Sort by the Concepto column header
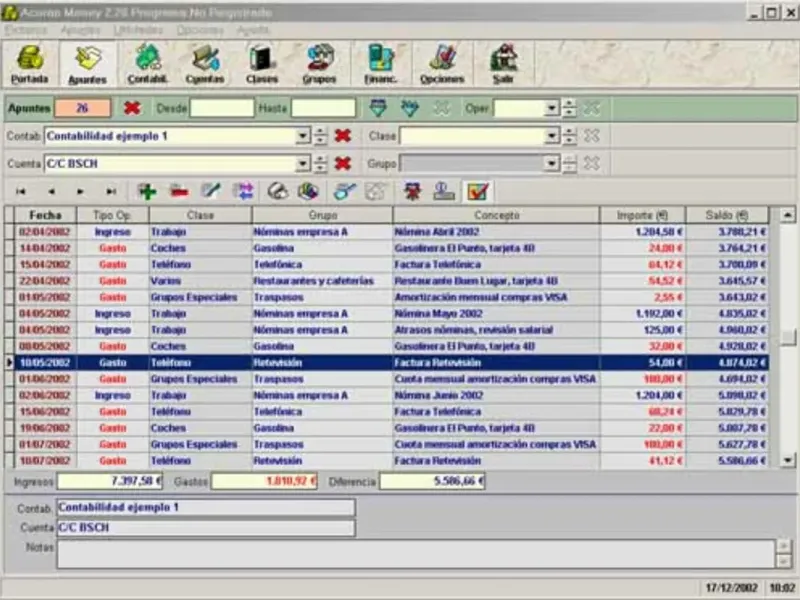The image size is (800, 600). click(x=496, y=215)
